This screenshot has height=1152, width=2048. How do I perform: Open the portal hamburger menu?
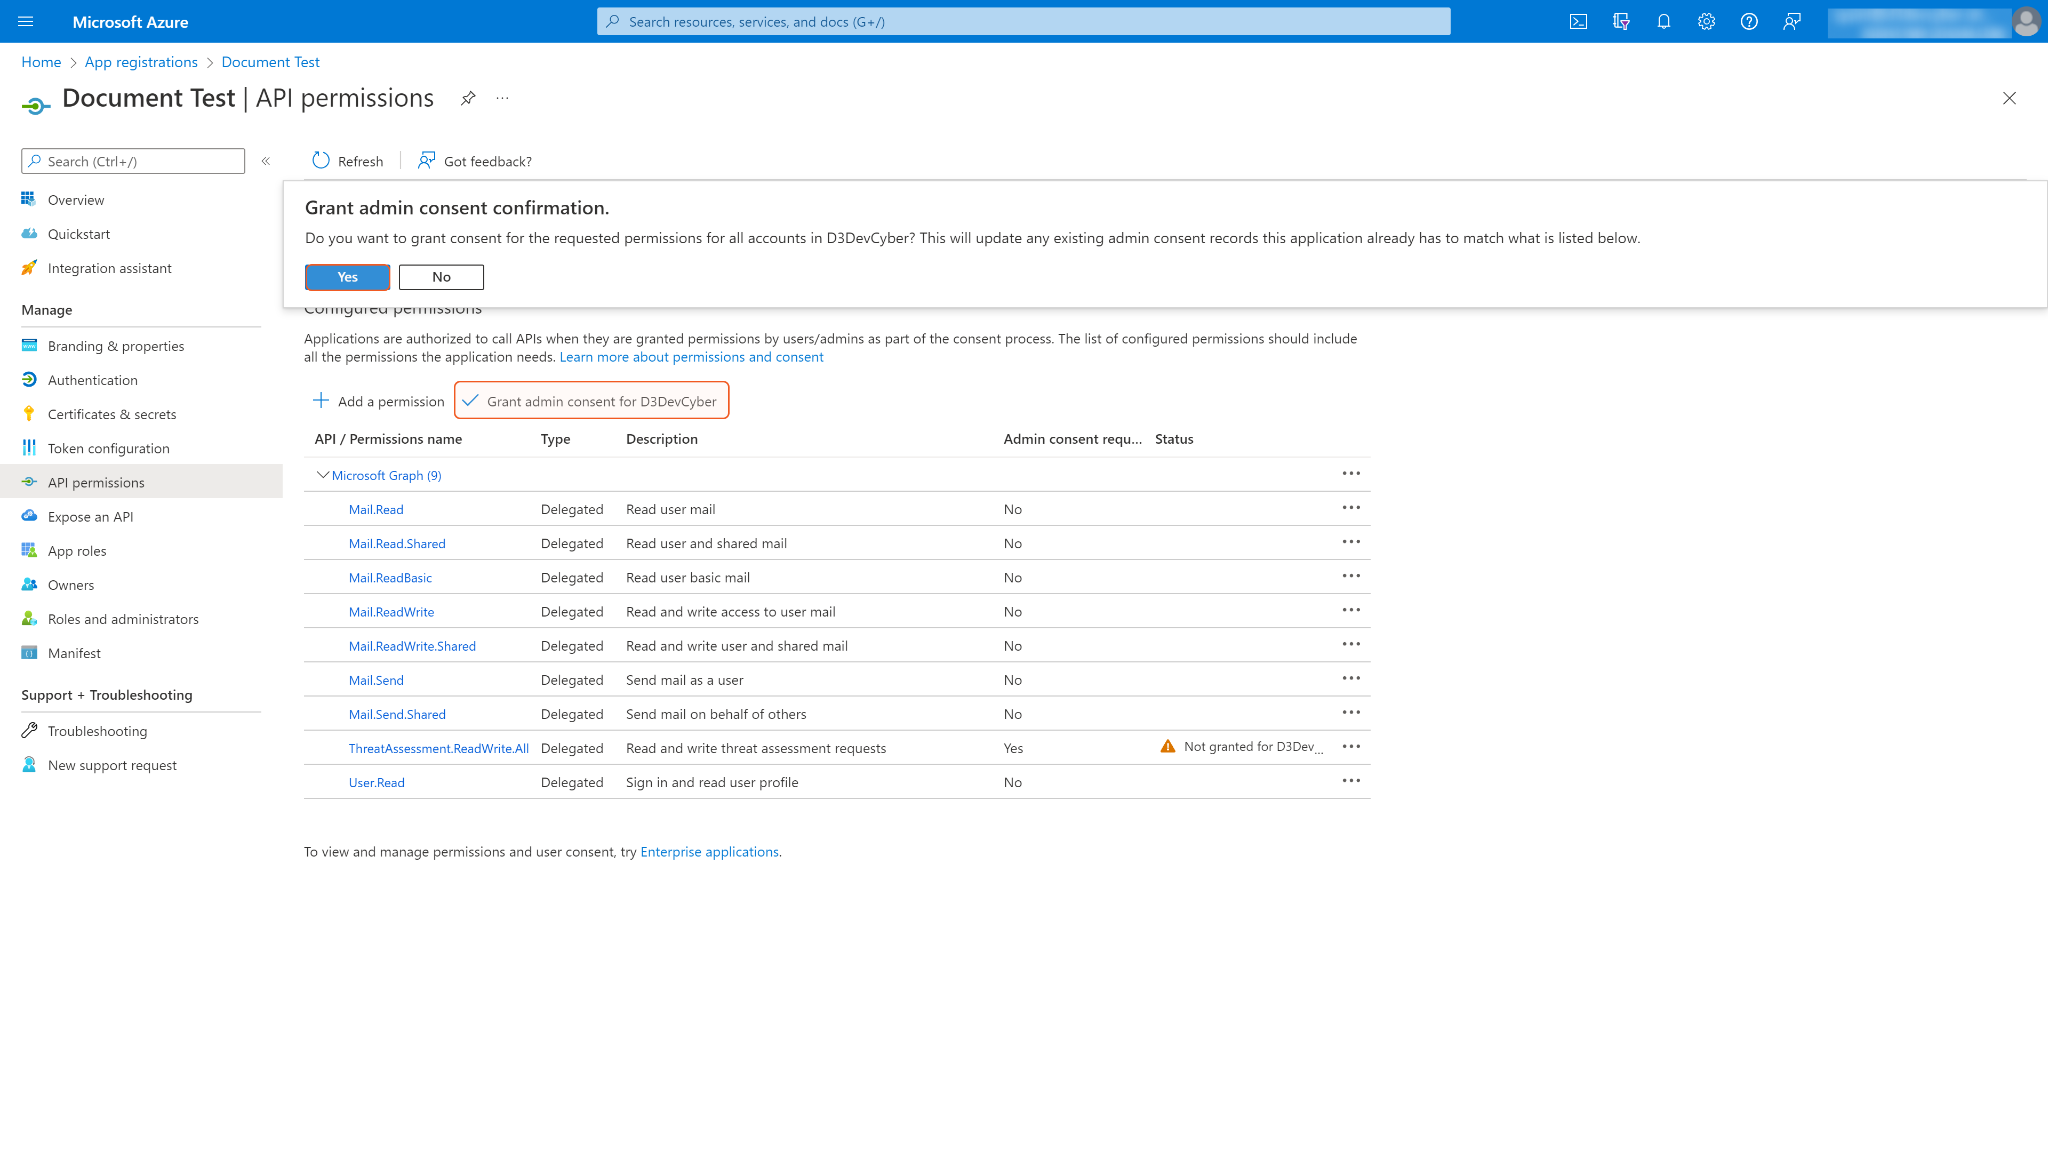(26, 22)
